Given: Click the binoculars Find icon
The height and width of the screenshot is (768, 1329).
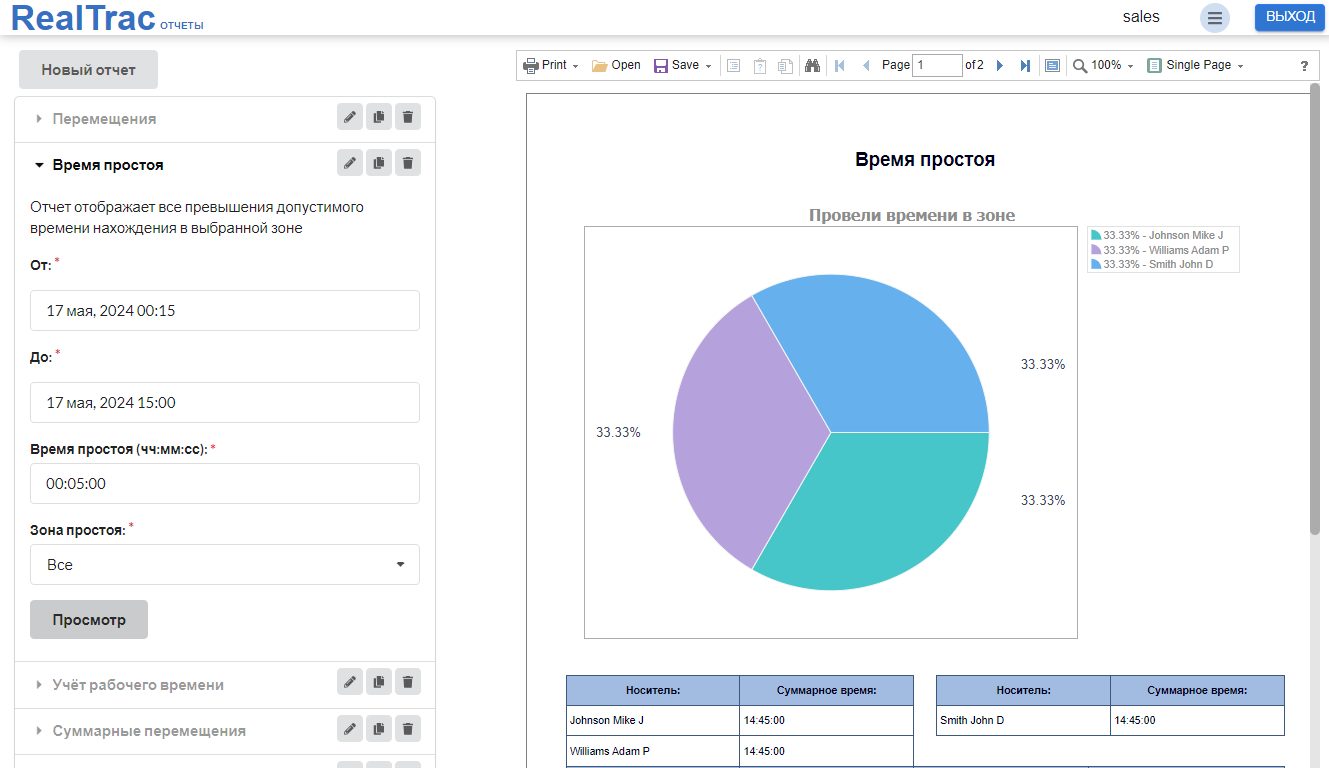Looking at the screenshot, I should tap(813, 65).
